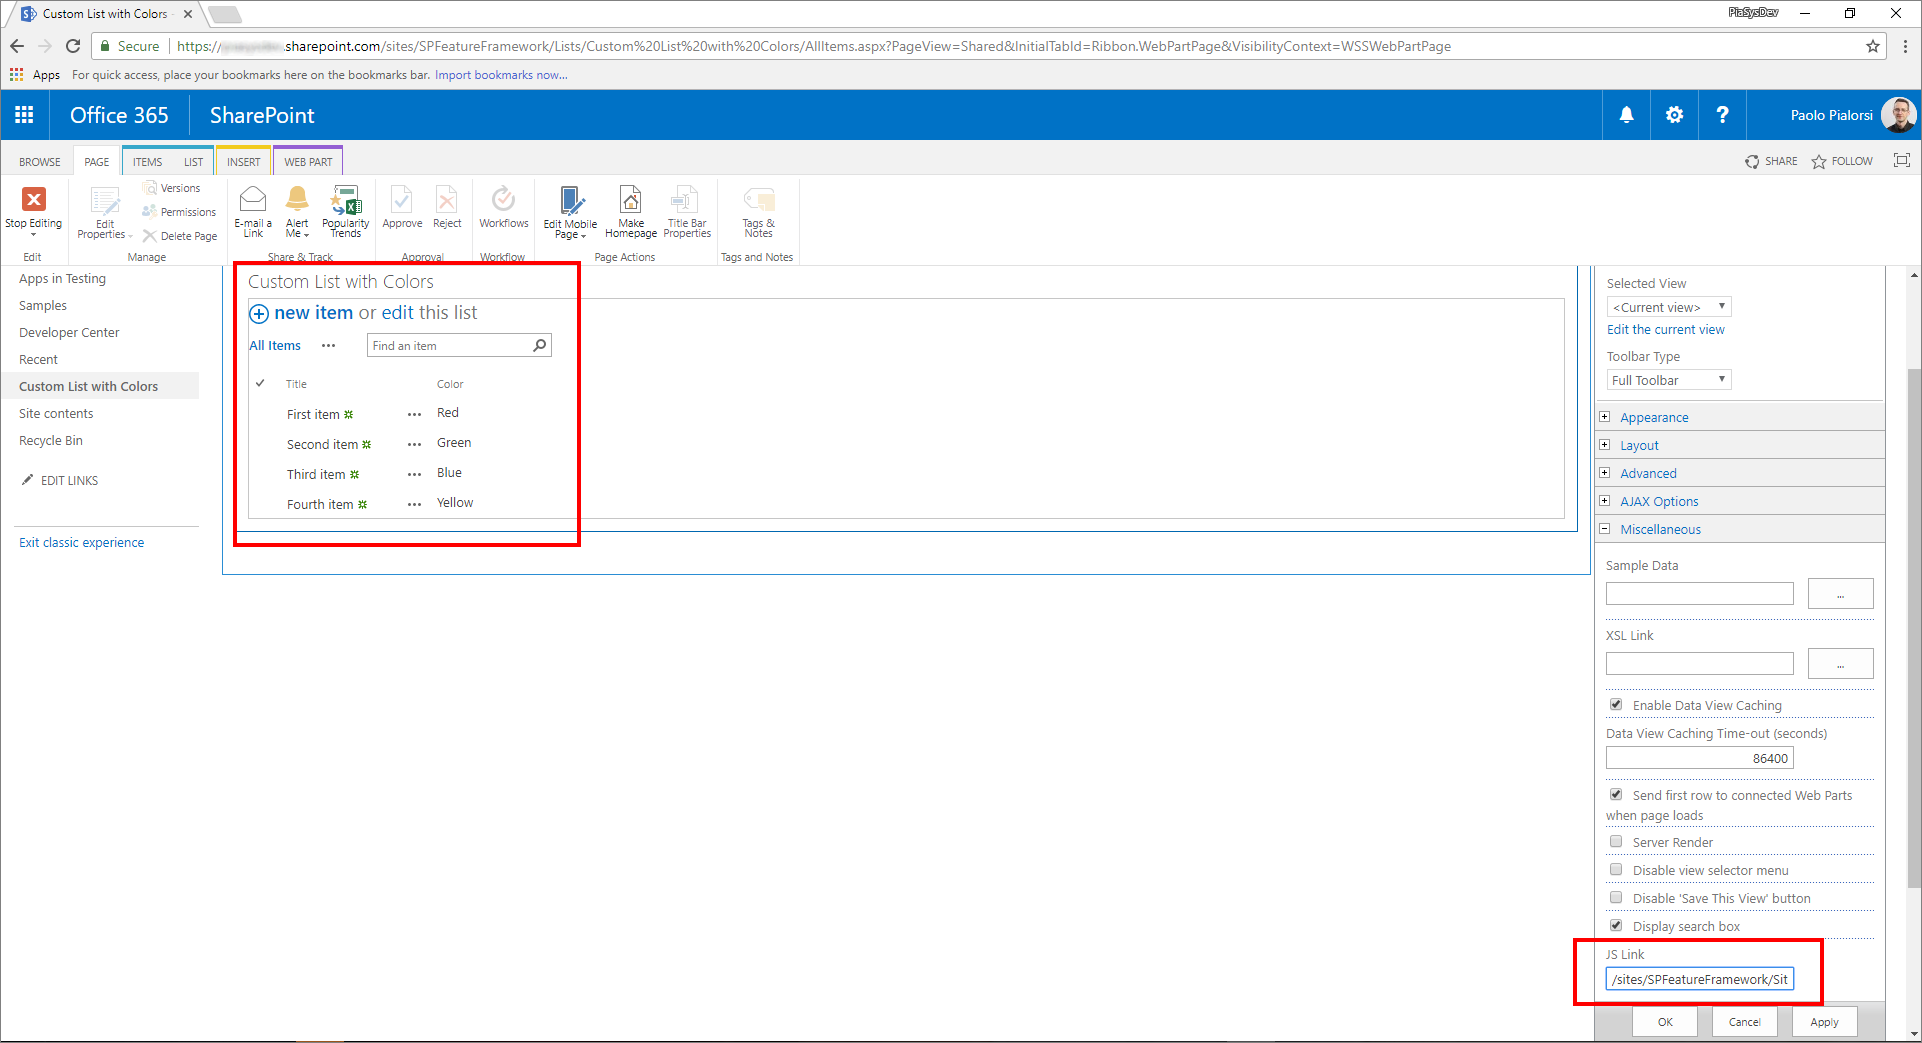Screen dimensions: 1922x1043
Task: Open the help question mark icon
Action: click(1722, 115)
